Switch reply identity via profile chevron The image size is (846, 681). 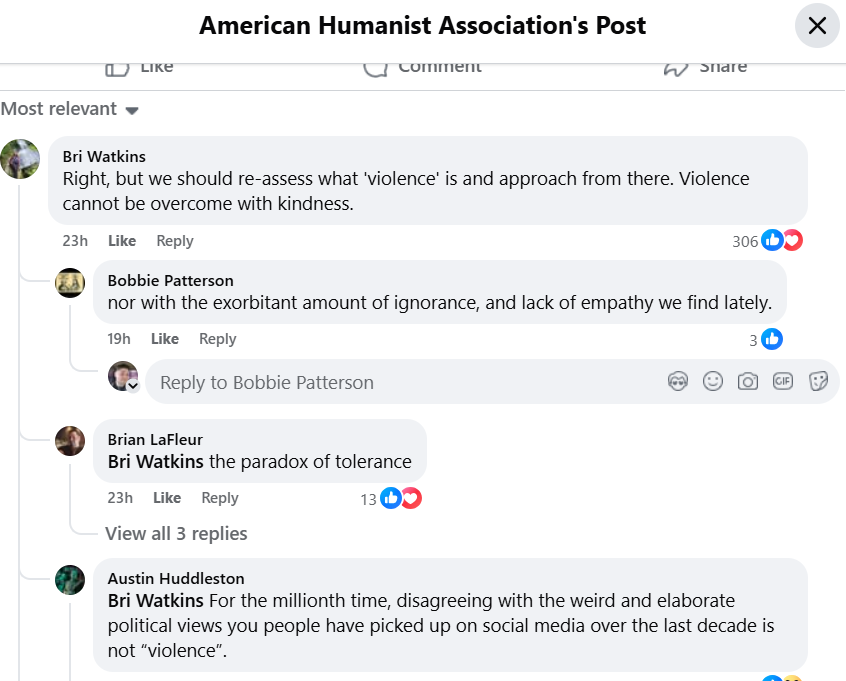(133, 386)
